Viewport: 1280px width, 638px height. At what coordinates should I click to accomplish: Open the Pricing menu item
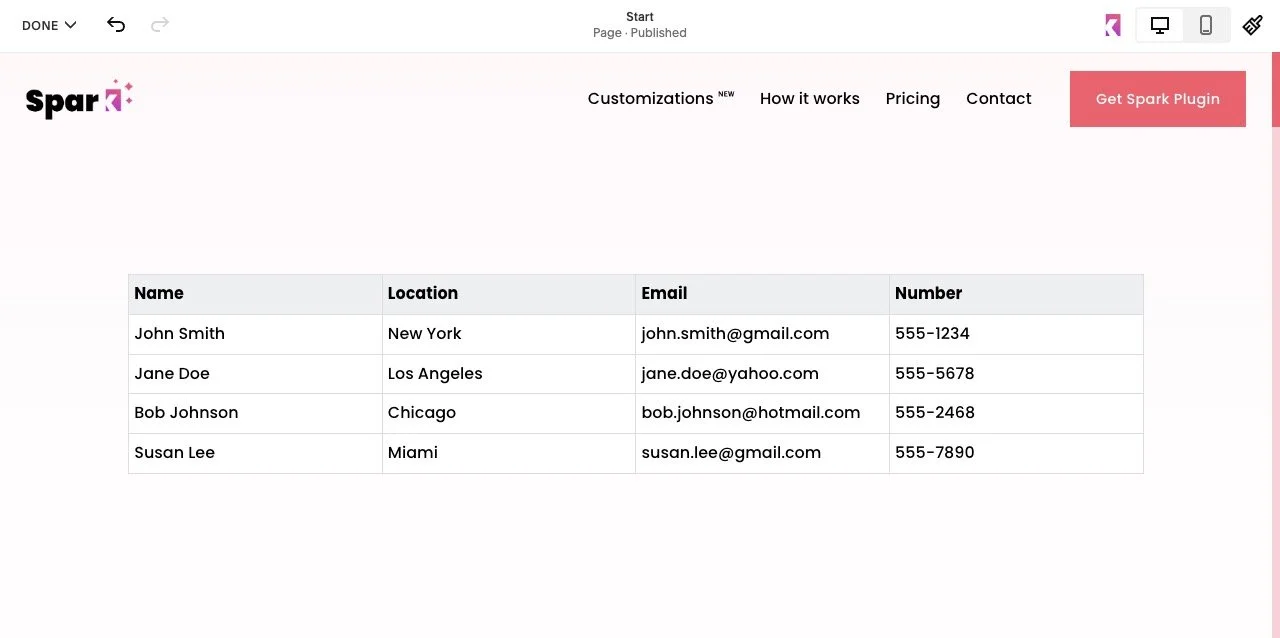[x=912, y=98]
